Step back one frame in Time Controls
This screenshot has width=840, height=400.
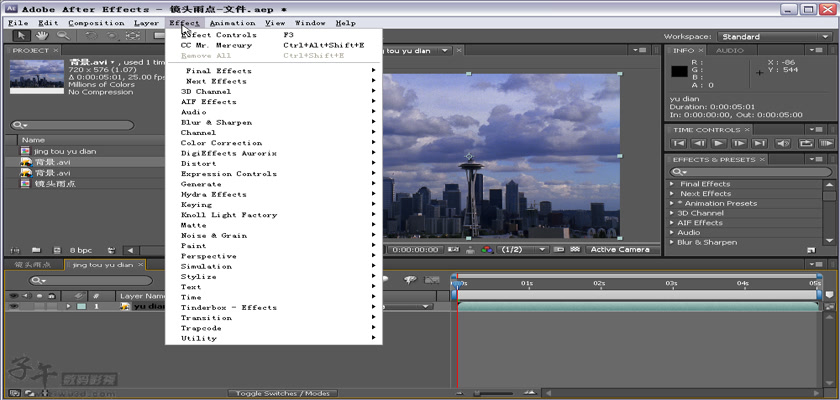pos(698,143)
